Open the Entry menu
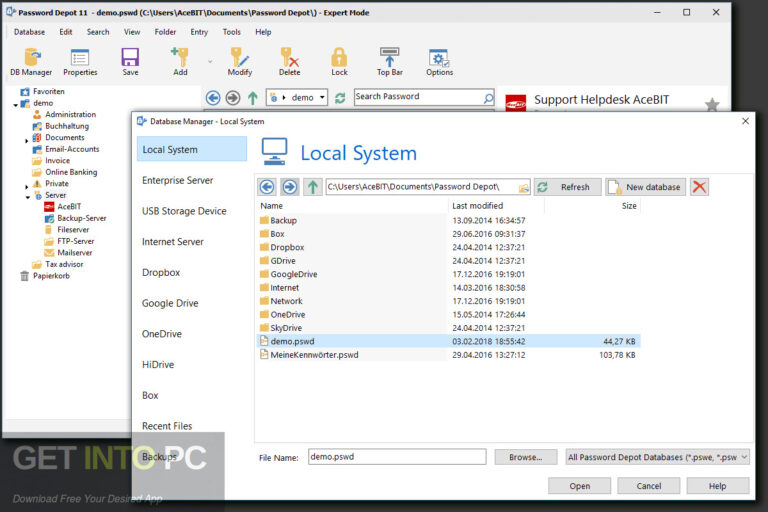The width and height of the screenshot is (768, 512). (199, 32)
